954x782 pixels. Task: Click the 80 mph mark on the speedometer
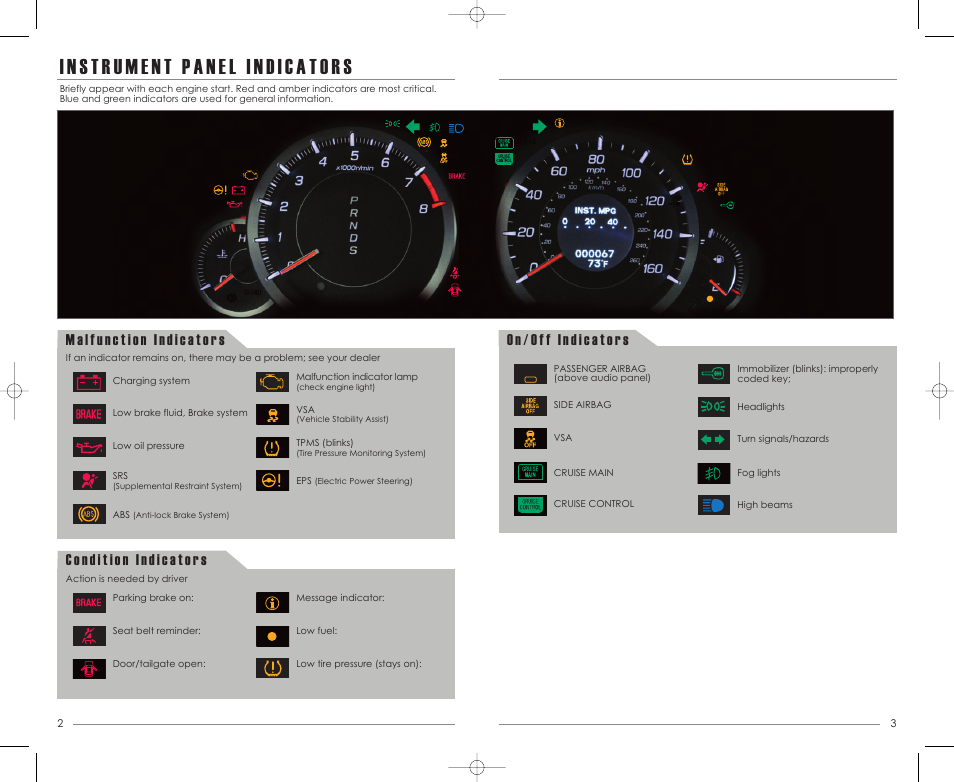[596, 159]
